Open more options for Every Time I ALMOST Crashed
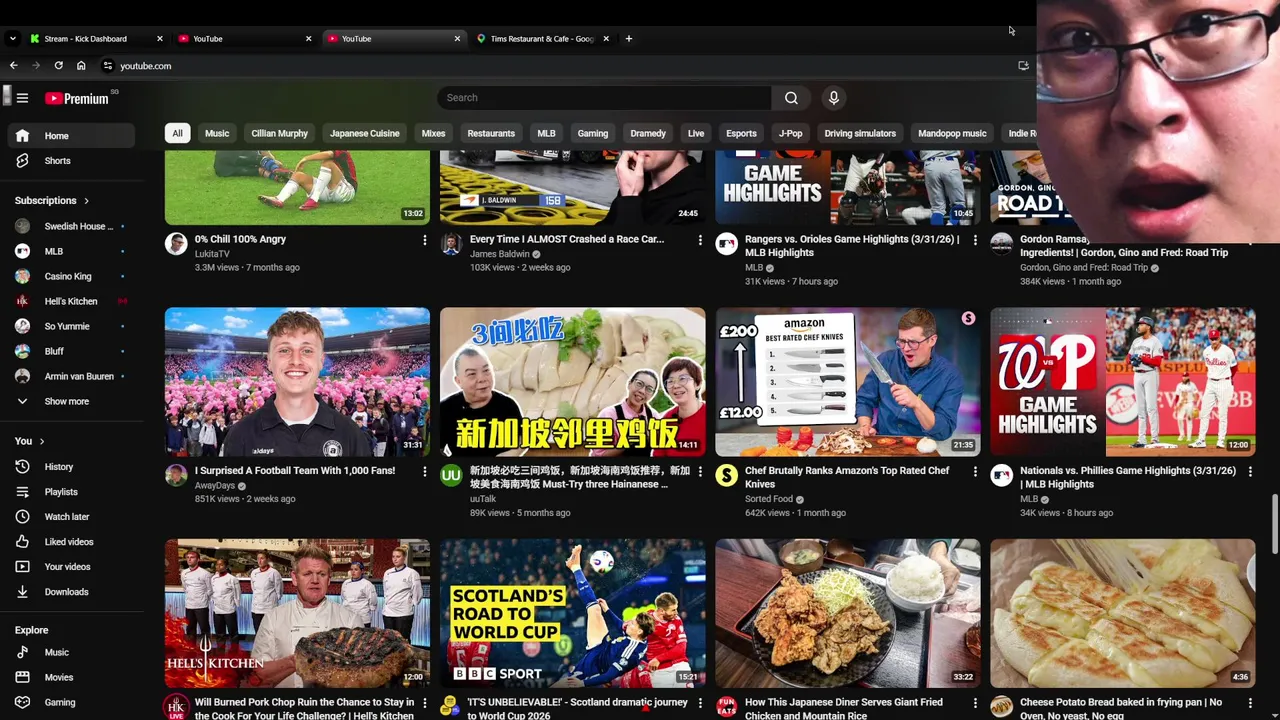The width and height of the screenshot is (1280, 720). coord(699,240)
